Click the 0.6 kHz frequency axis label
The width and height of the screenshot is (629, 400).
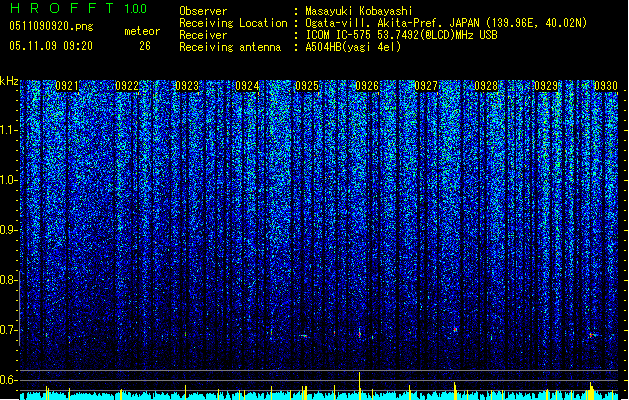click(x=9, y=380)
